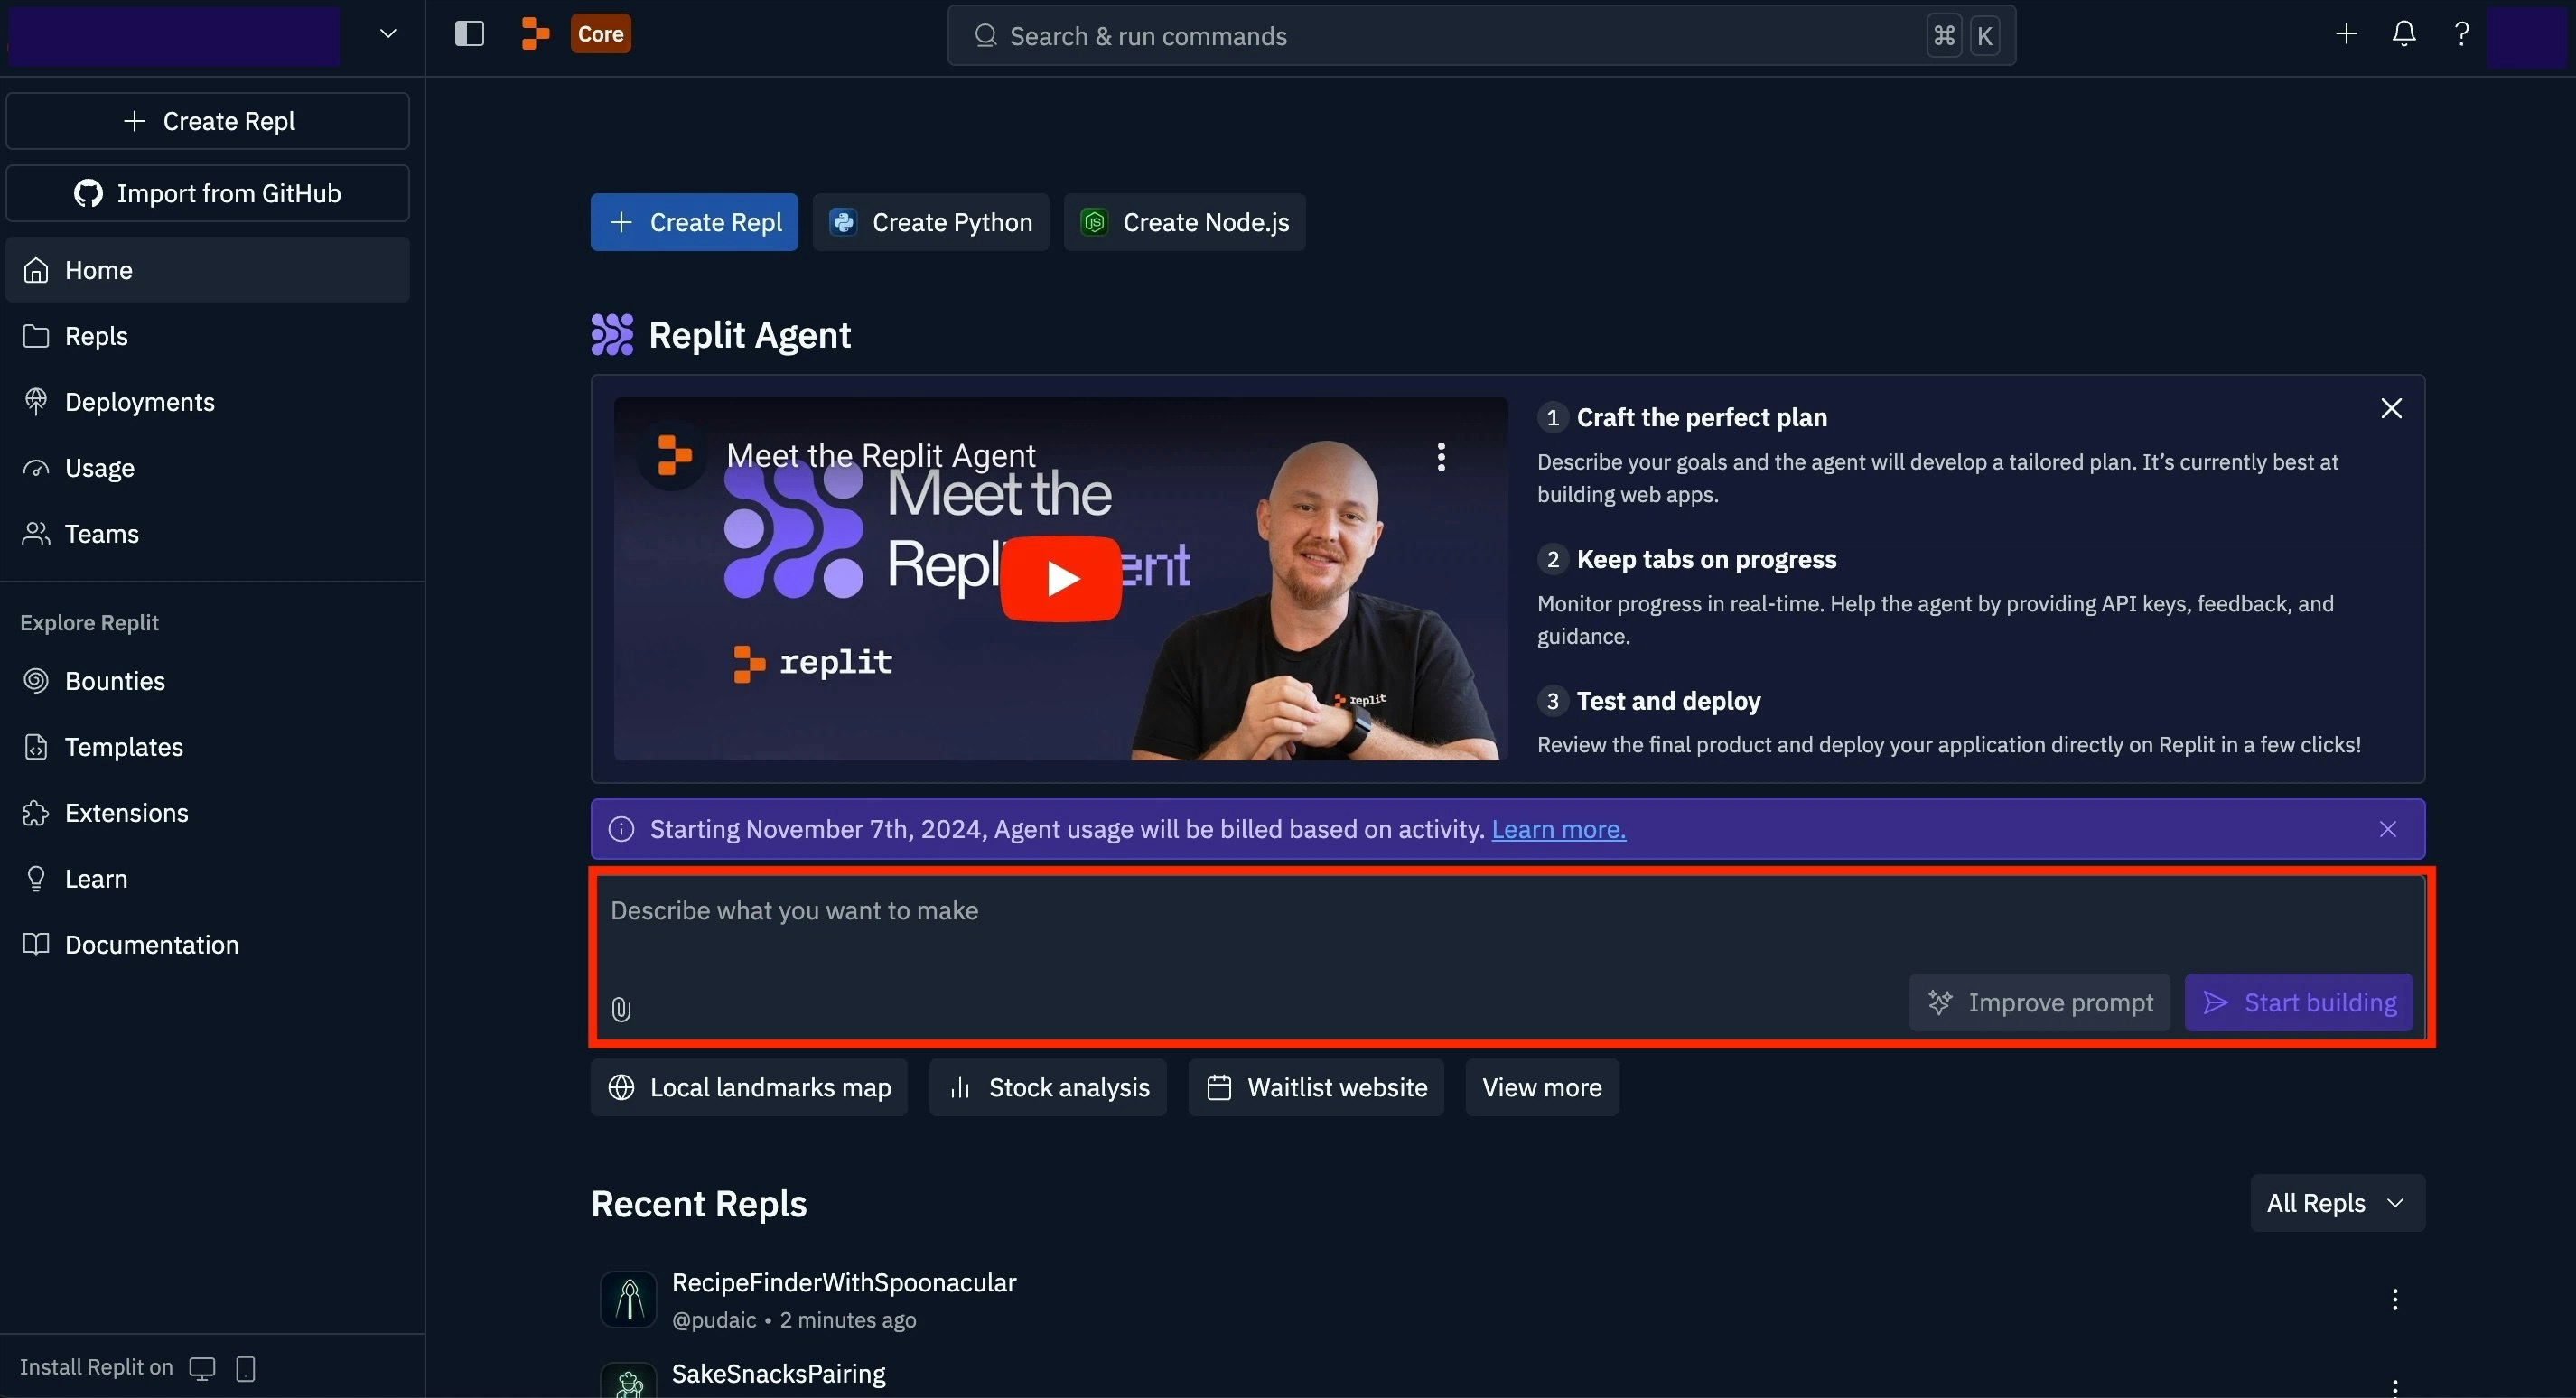Close the Replit Agent intro card
Viewport: 2576px width, 1398px height.
coord(2391,409)
